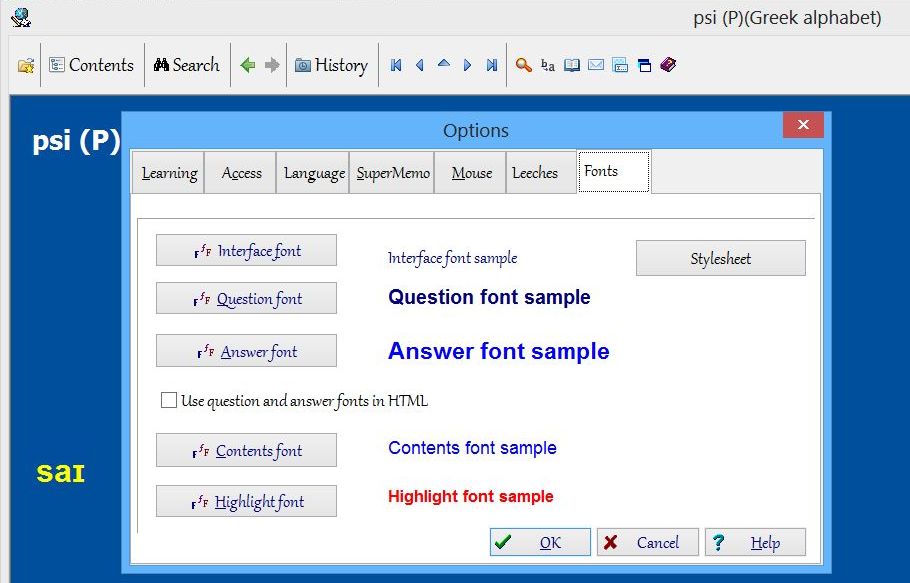Screen dimensions: 910x583
Task: Enable Use question and answer fonts in HTML
Action: tap(169, 401)
